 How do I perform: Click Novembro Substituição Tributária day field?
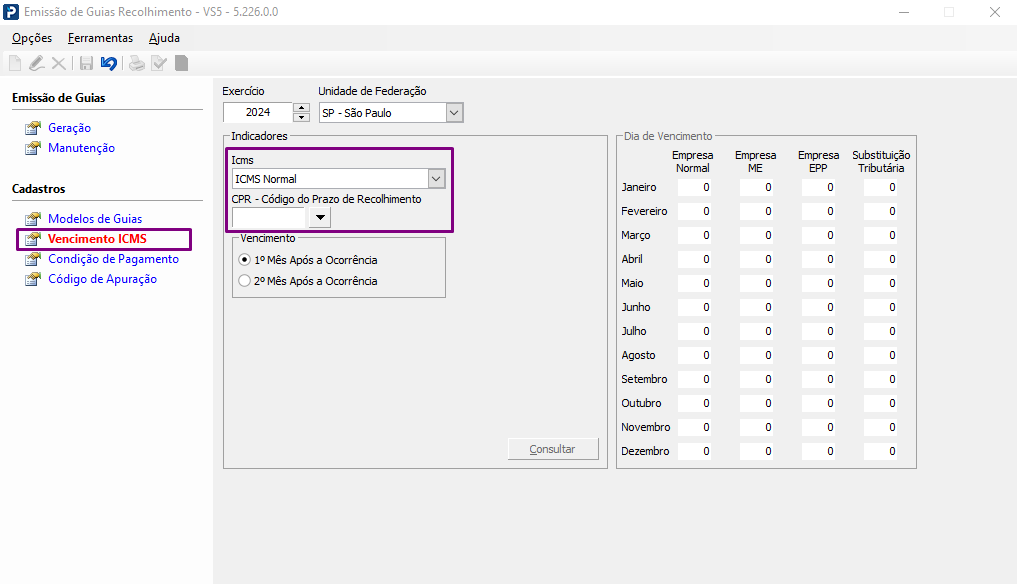click(x=880, y=428)
